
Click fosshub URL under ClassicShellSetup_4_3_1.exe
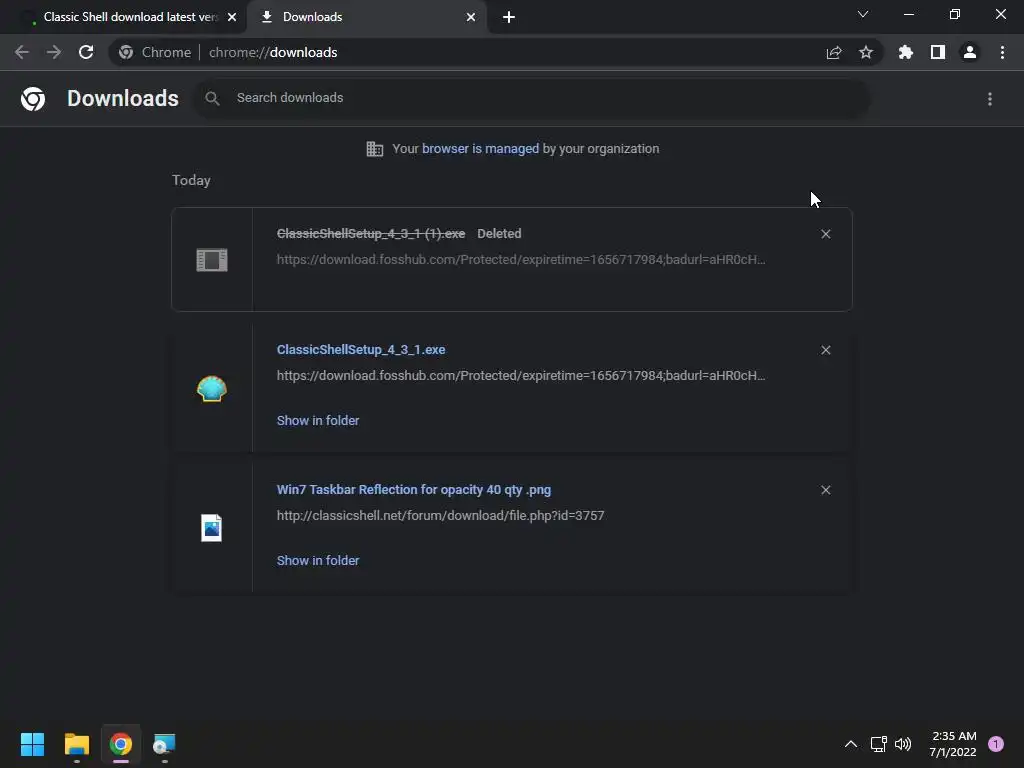pos(521,376)
